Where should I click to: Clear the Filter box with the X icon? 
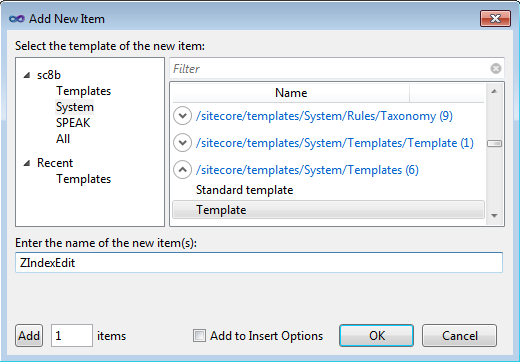pos(496,69)
